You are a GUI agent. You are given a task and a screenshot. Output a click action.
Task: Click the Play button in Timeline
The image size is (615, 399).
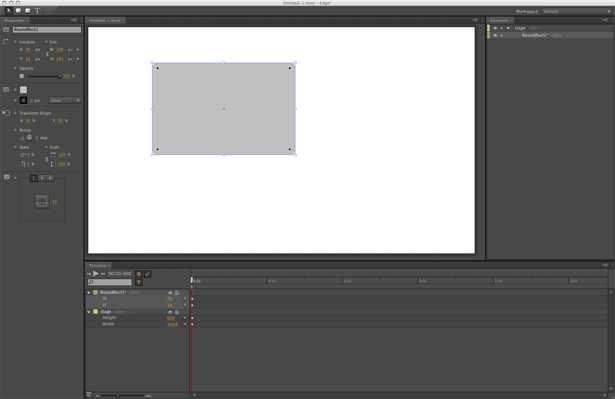point(96,273)
